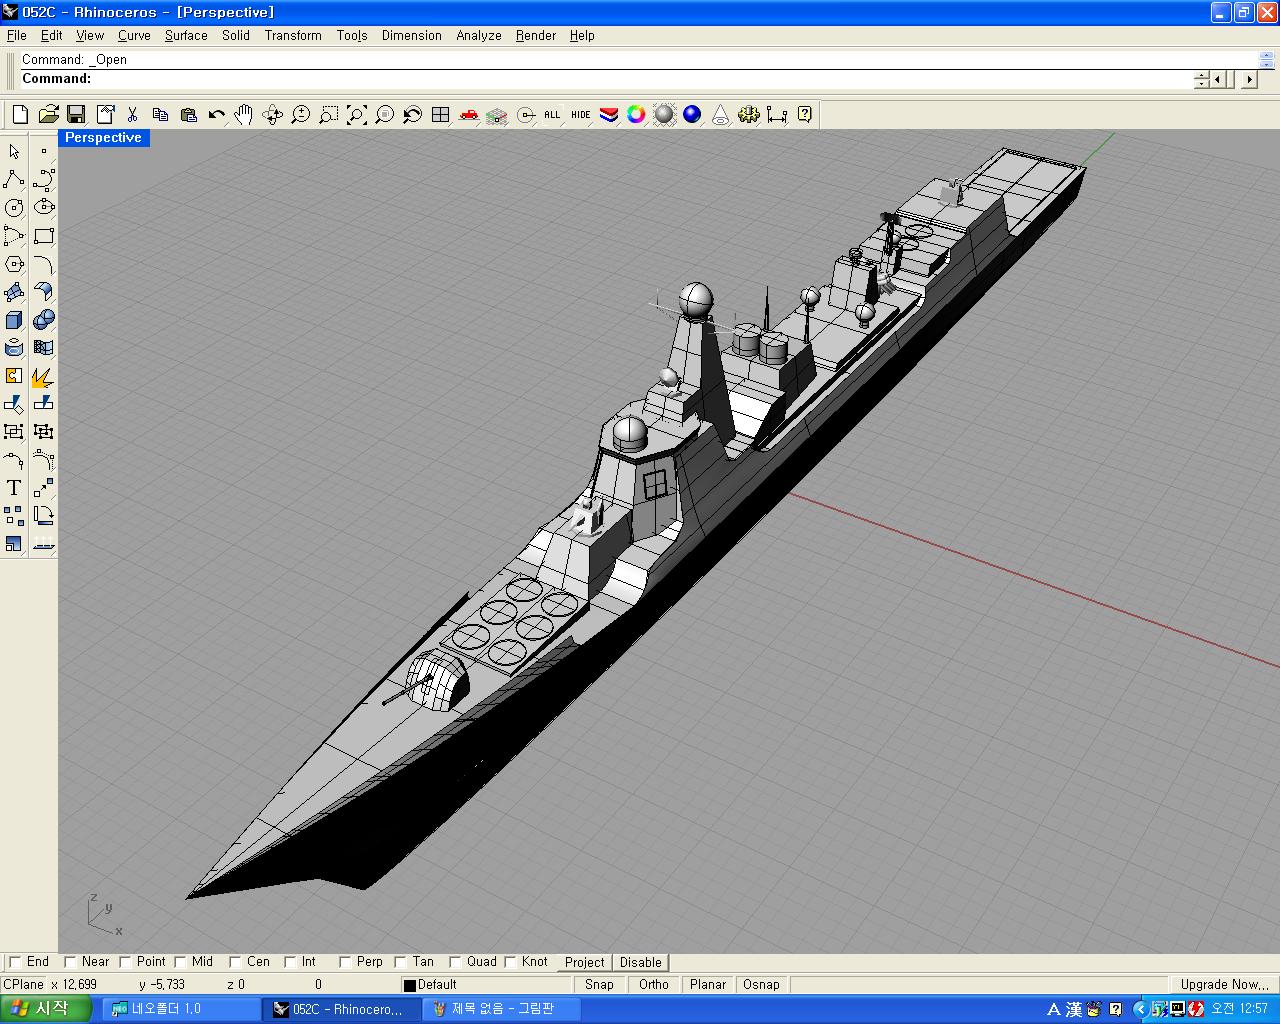The width and height of the screenshot is (1280, 1024).
Task: Click the Zoom Extents icon
Action: 356,115
